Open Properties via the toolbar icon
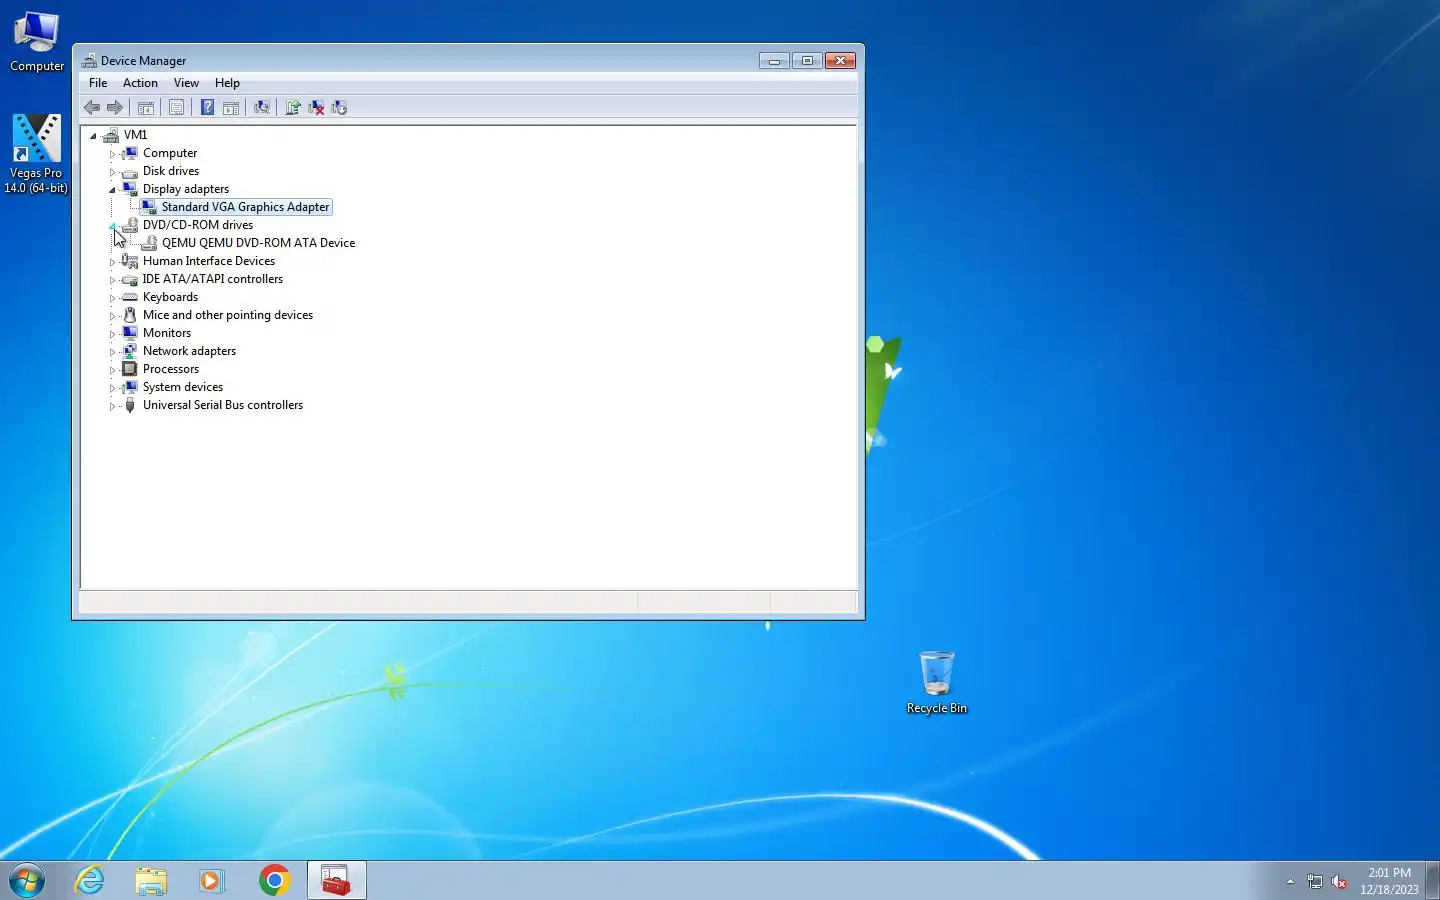This screenshot has width=1440, height=900. pyautogui.click(x=177, y=108)
